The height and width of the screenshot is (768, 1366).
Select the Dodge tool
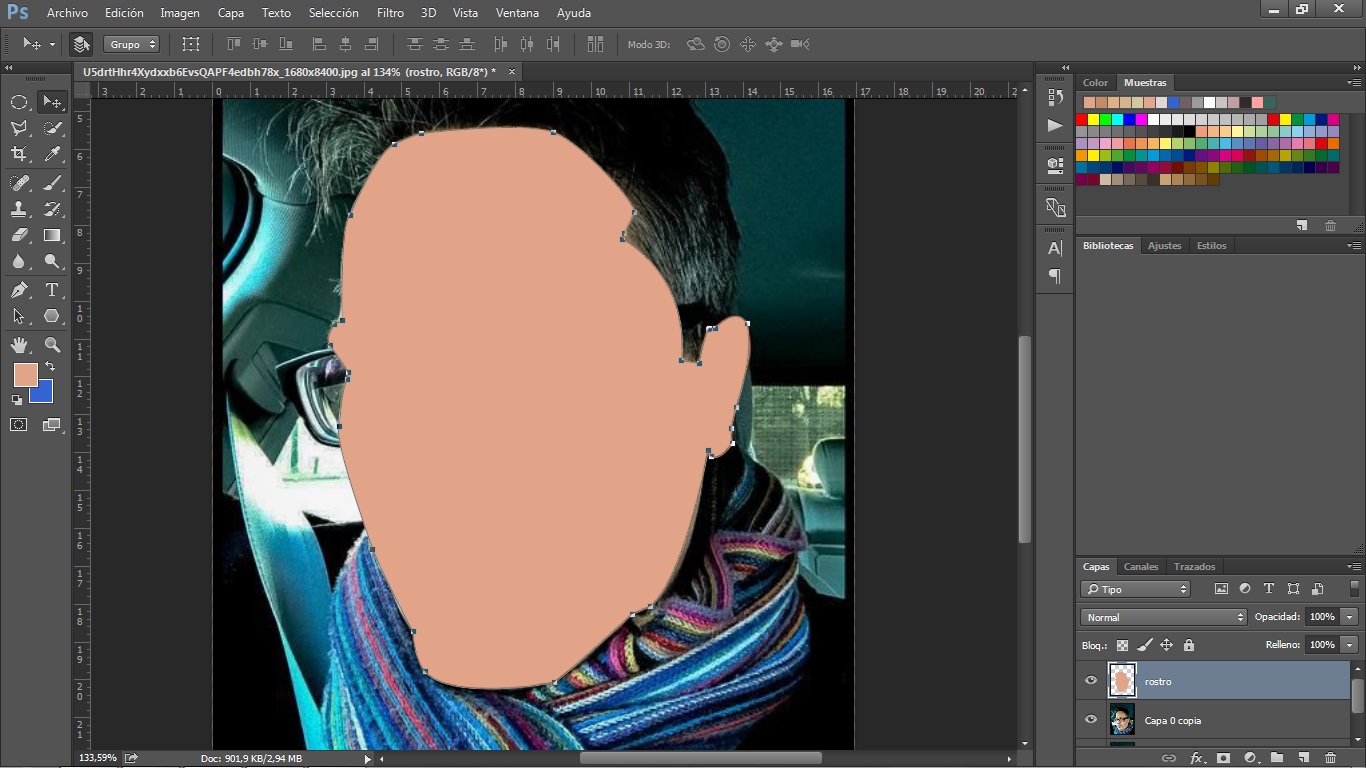(x=52, y=261)
